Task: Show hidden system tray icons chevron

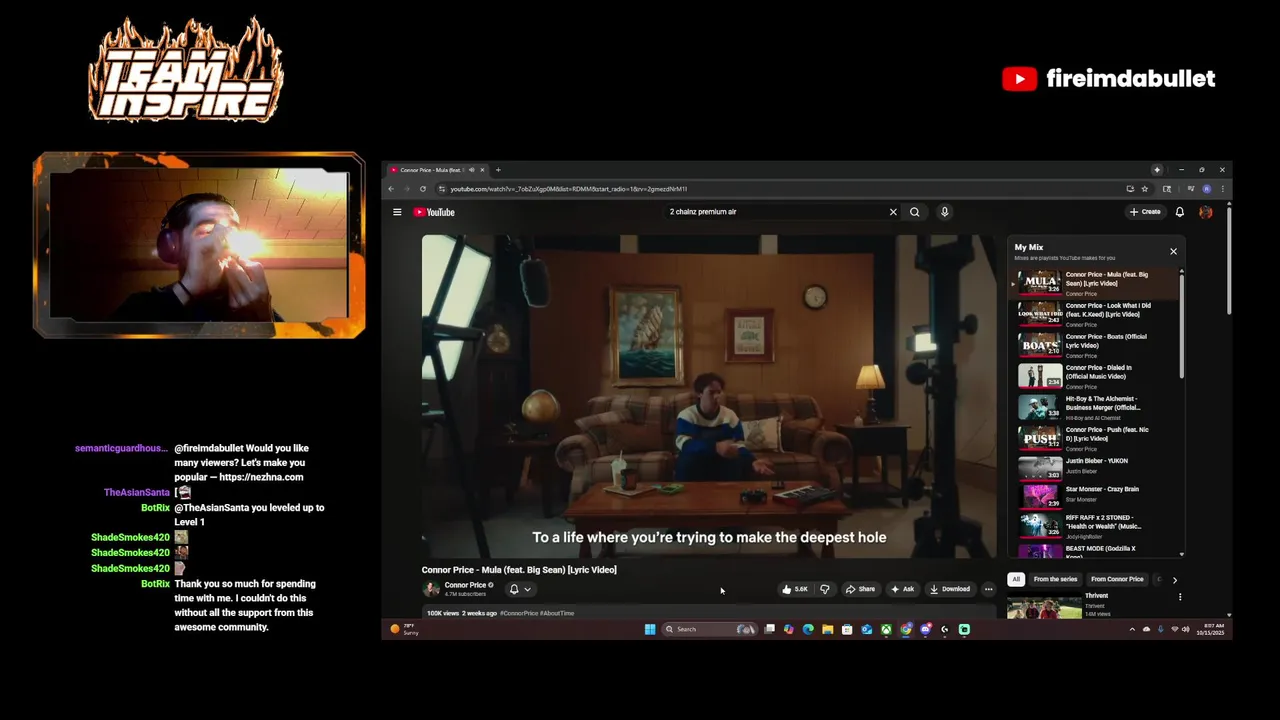Action: click(x=1132, y=629)
